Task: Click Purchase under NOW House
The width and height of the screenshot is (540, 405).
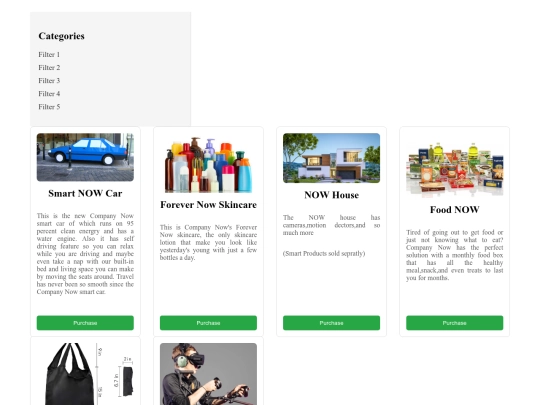Action: [x=331, y=323]
